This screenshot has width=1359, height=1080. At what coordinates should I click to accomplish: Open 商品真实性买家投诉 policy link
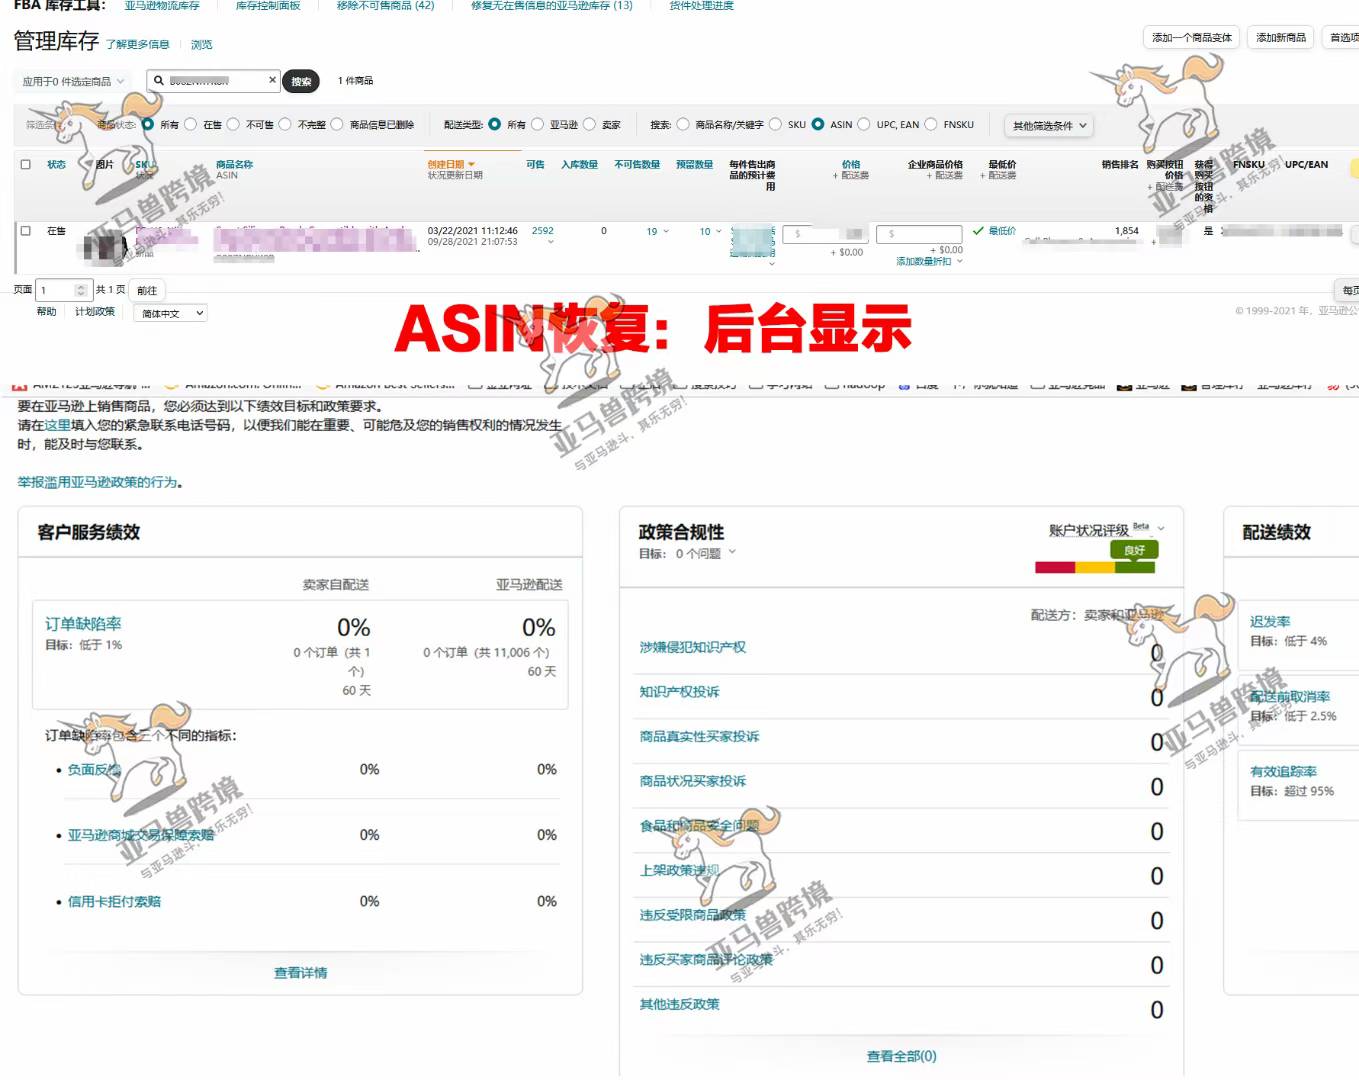pyautogui.click(x=699, y=737)
